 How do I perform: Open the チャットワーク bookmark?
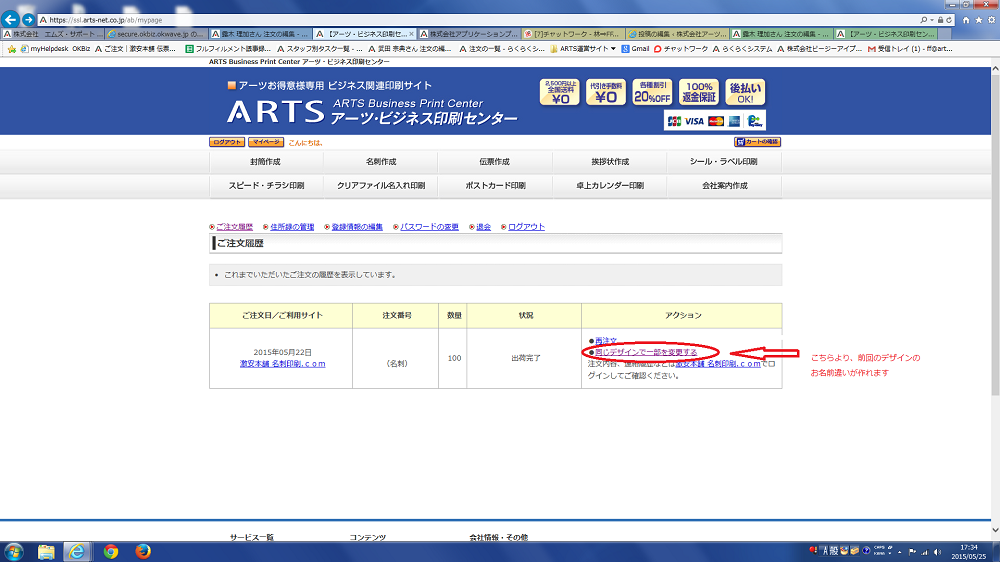[681, 48]
